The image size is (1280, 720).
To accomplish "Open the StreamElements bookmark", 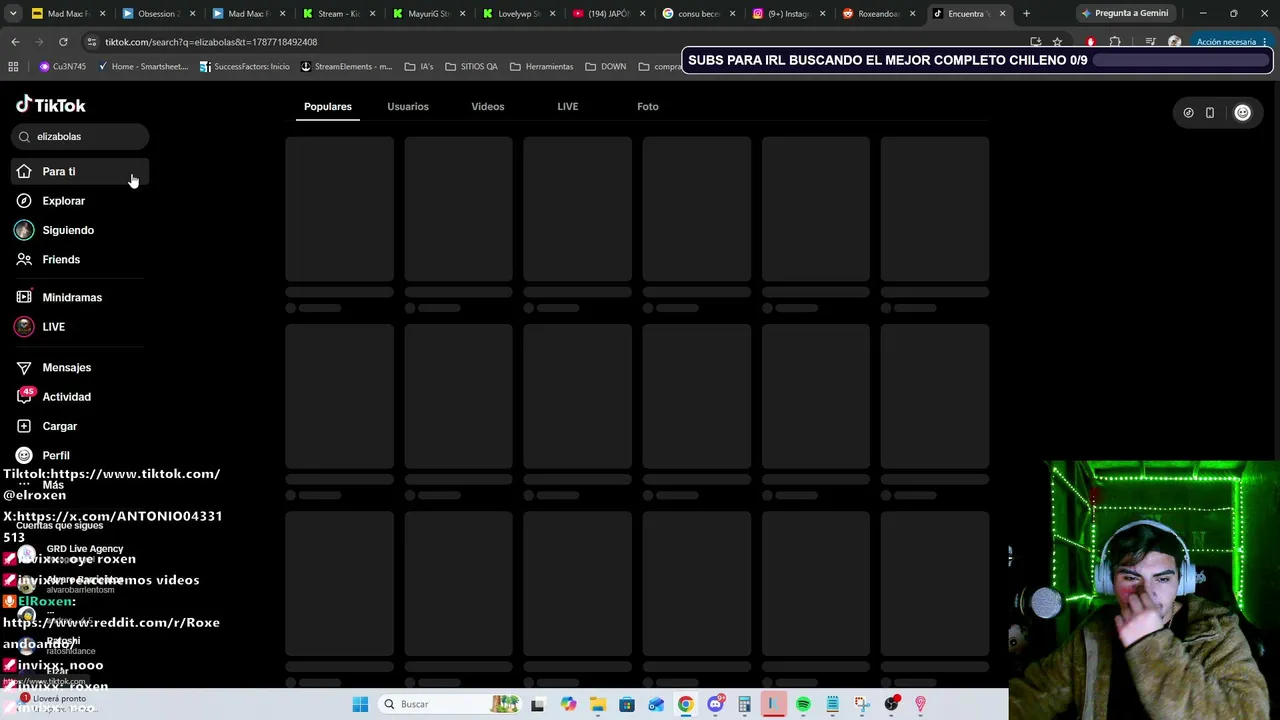I will point(347,67).
